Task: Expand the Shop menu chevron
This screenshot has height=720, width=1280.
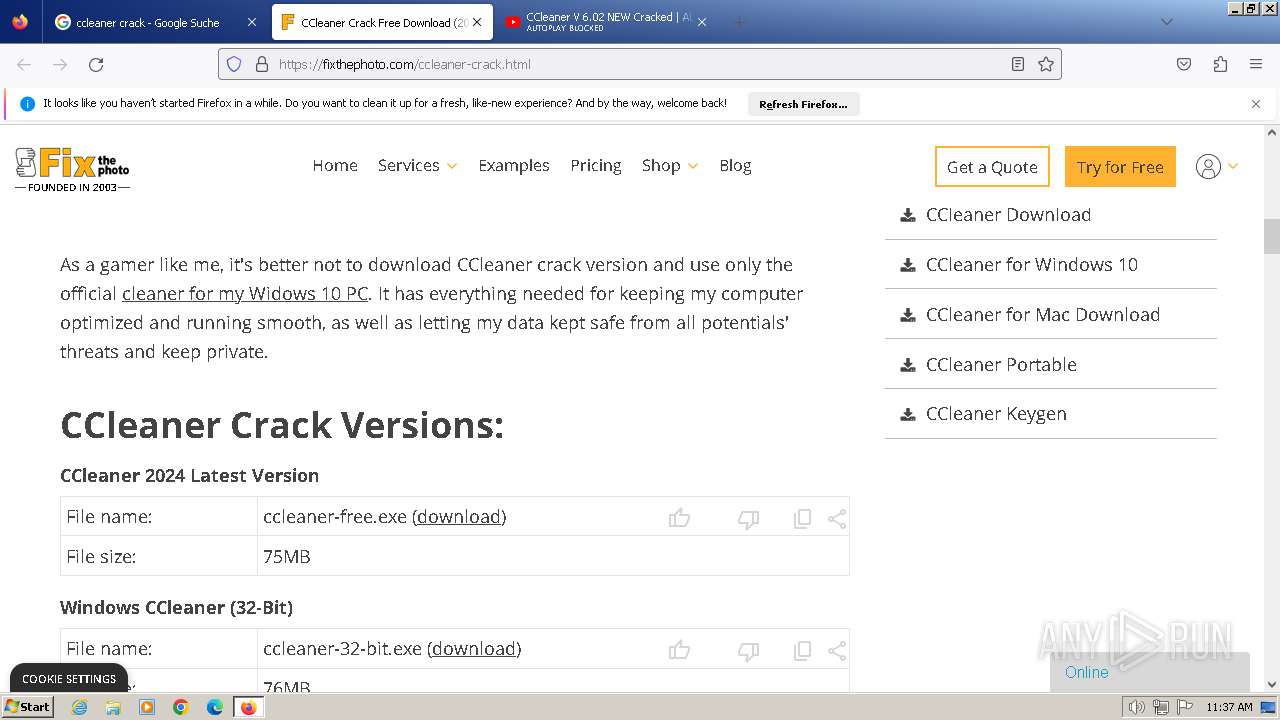Action: [x=693, y=166]
